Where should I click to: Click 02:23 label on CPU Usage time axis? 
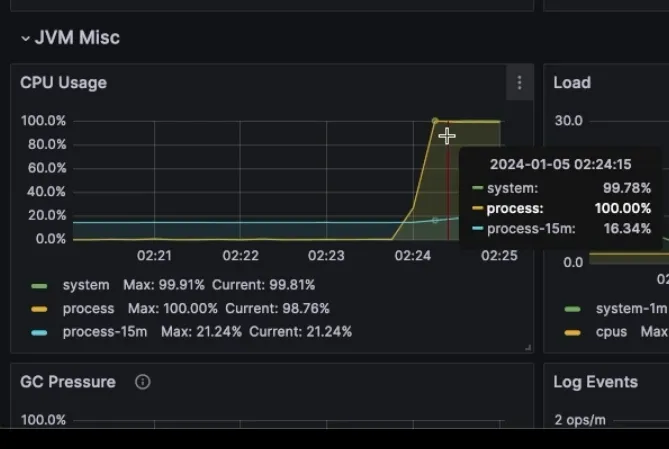[326, 256]
